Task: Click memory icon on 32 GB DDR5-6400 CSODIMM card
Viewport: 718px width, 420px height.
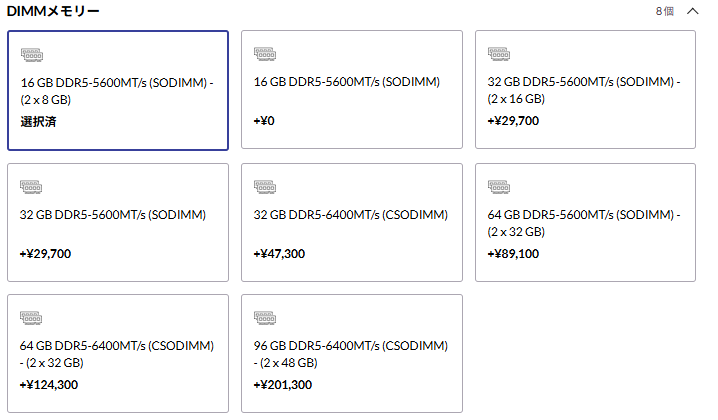Action: click(x=265, y=187)
